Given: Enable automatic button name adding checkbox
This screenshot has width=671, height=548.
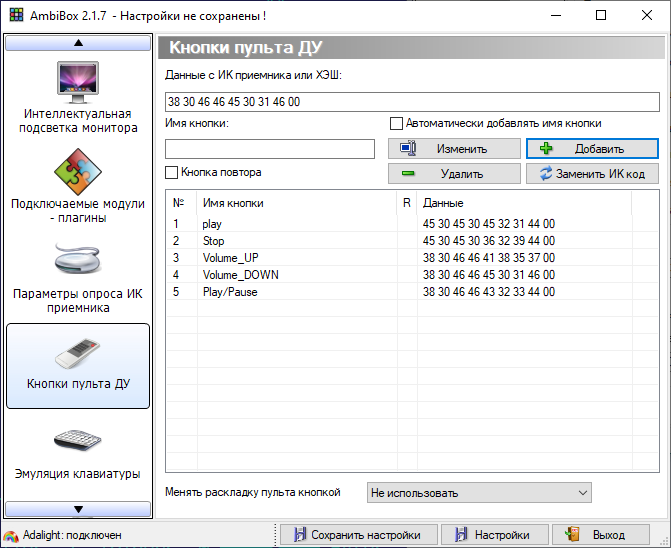Looking at the screenshot, I should pyautogui.click(x=397, y=124).
